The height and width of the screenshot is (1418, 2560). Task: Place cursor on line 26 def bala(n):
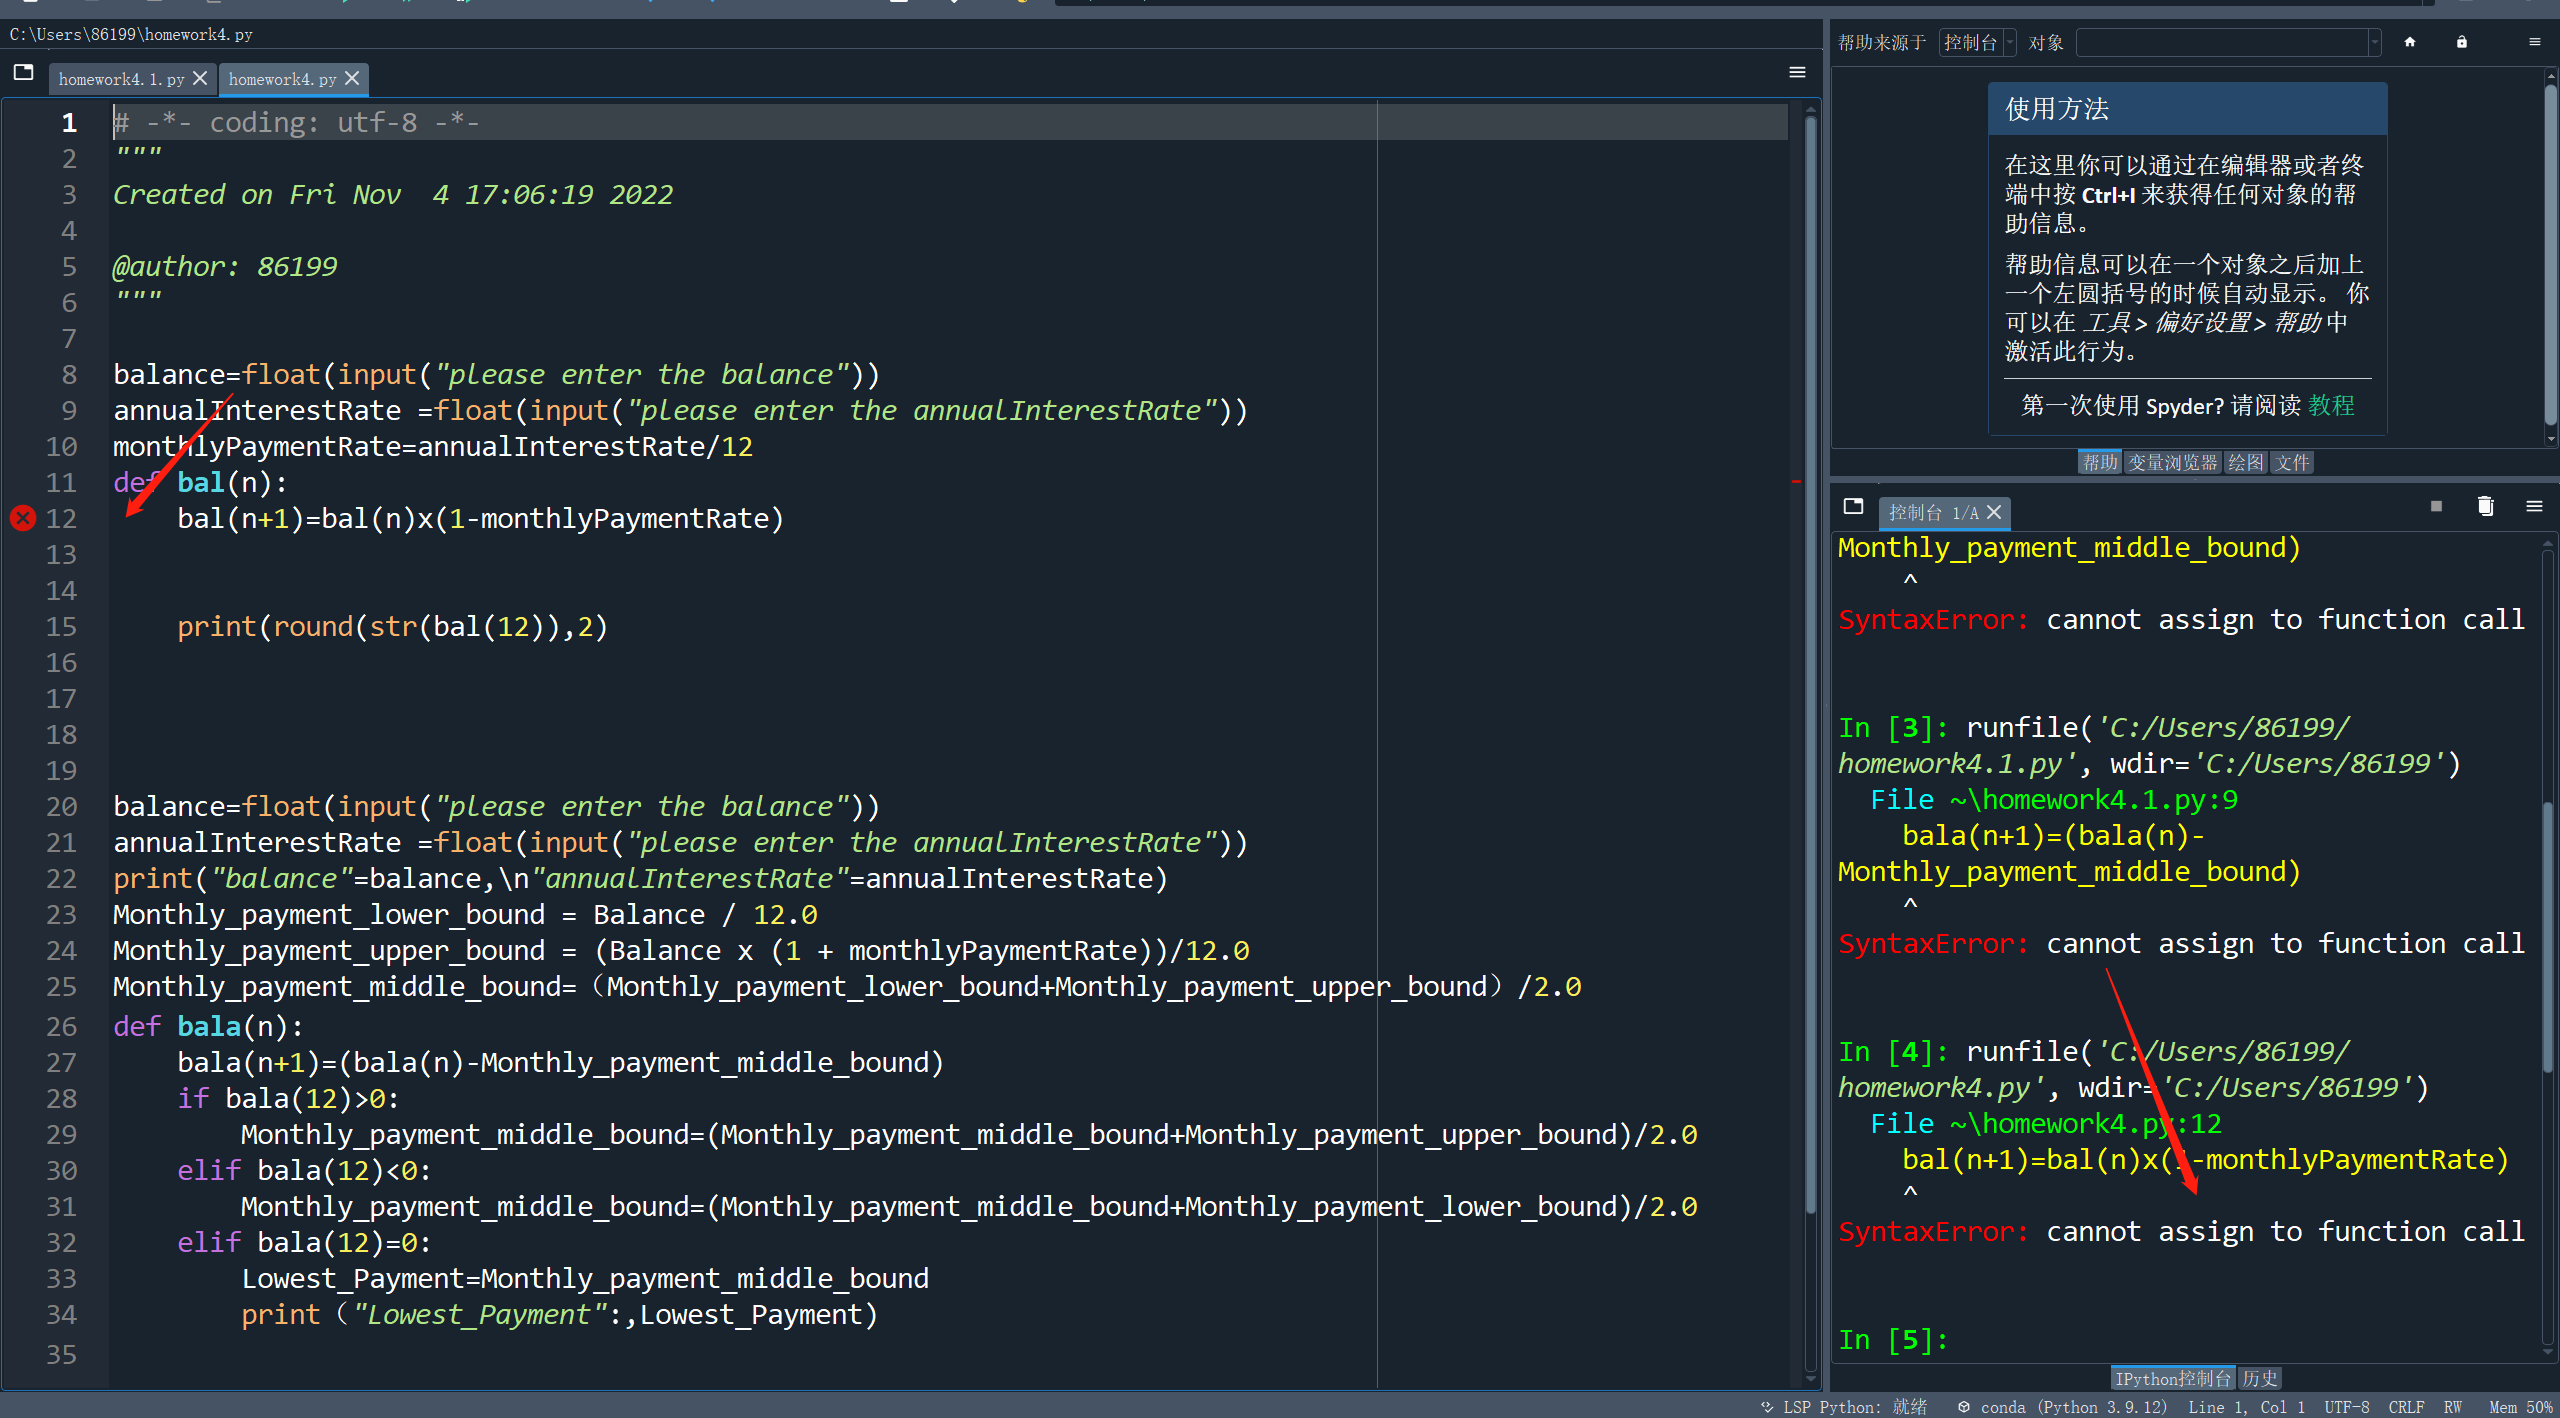tap(208, 1026)
